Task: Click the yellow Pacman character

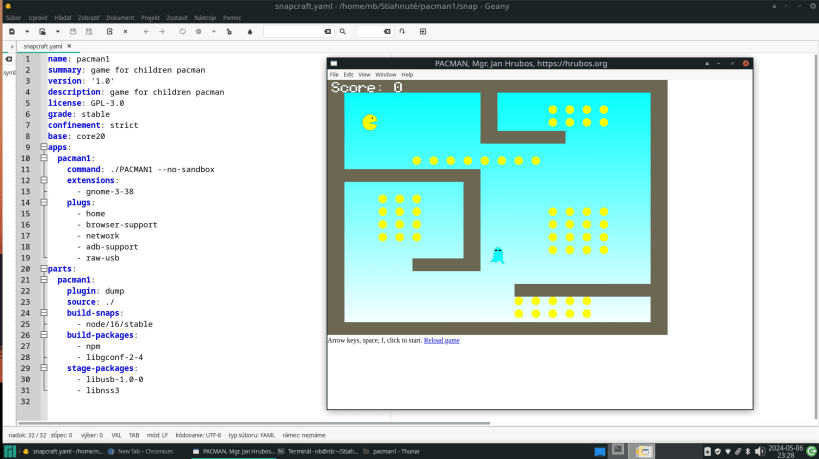Action: coord(370,122)
